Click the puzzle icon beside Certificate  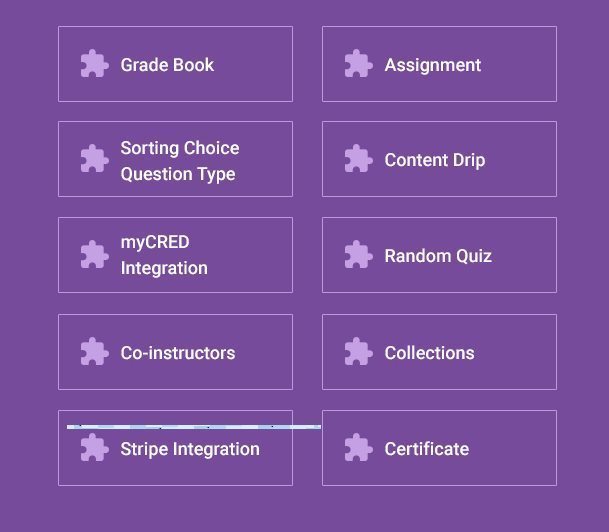(358, 448)
